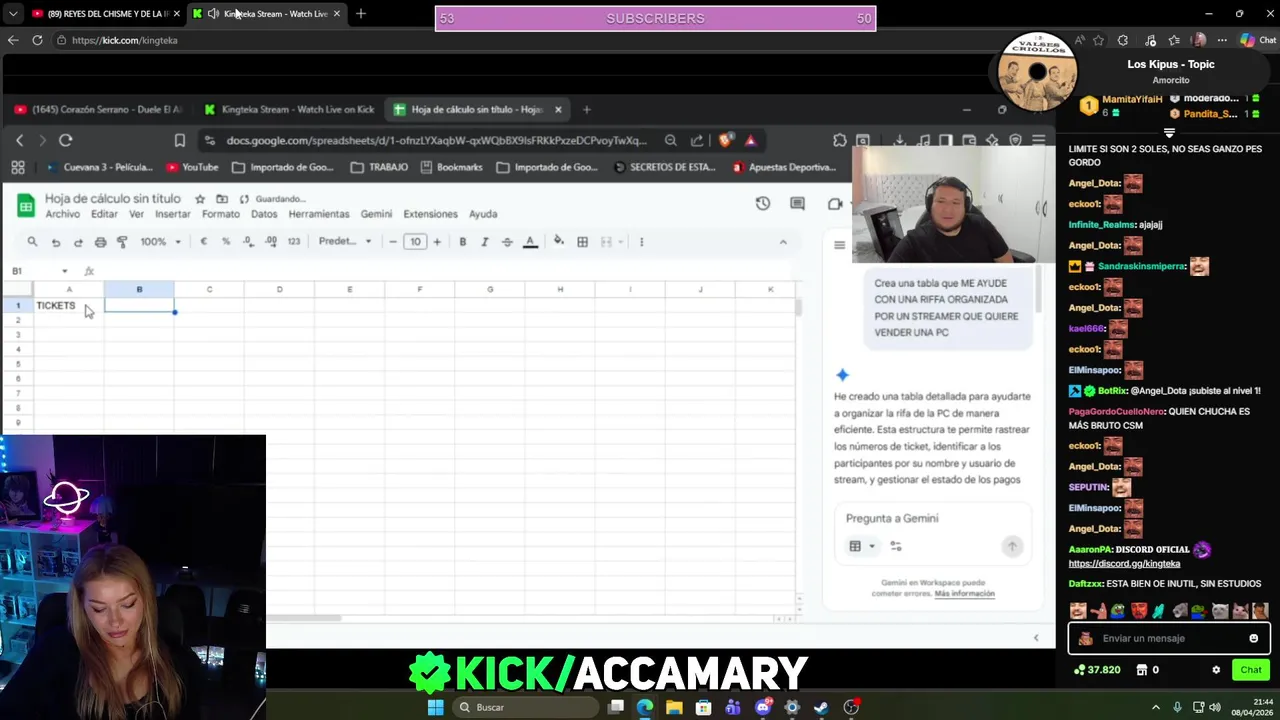This screenshot has height=720, width=1280.
Task: Open the font family Predet dropdown
Action: pyautogui.click(x=345, y=242)
